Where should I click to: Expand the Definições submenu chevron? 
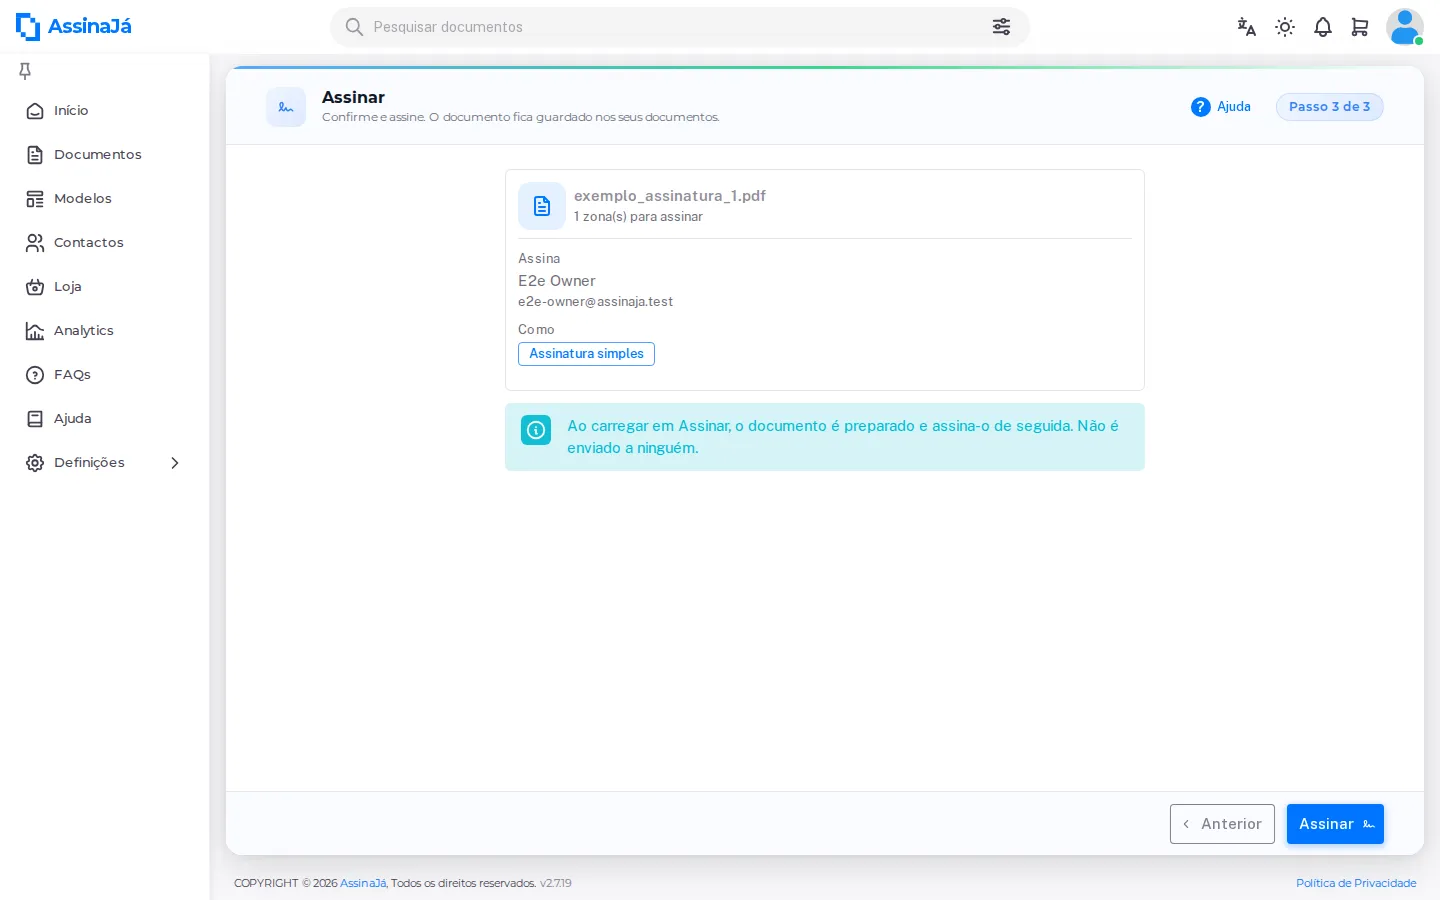(175, 463)
